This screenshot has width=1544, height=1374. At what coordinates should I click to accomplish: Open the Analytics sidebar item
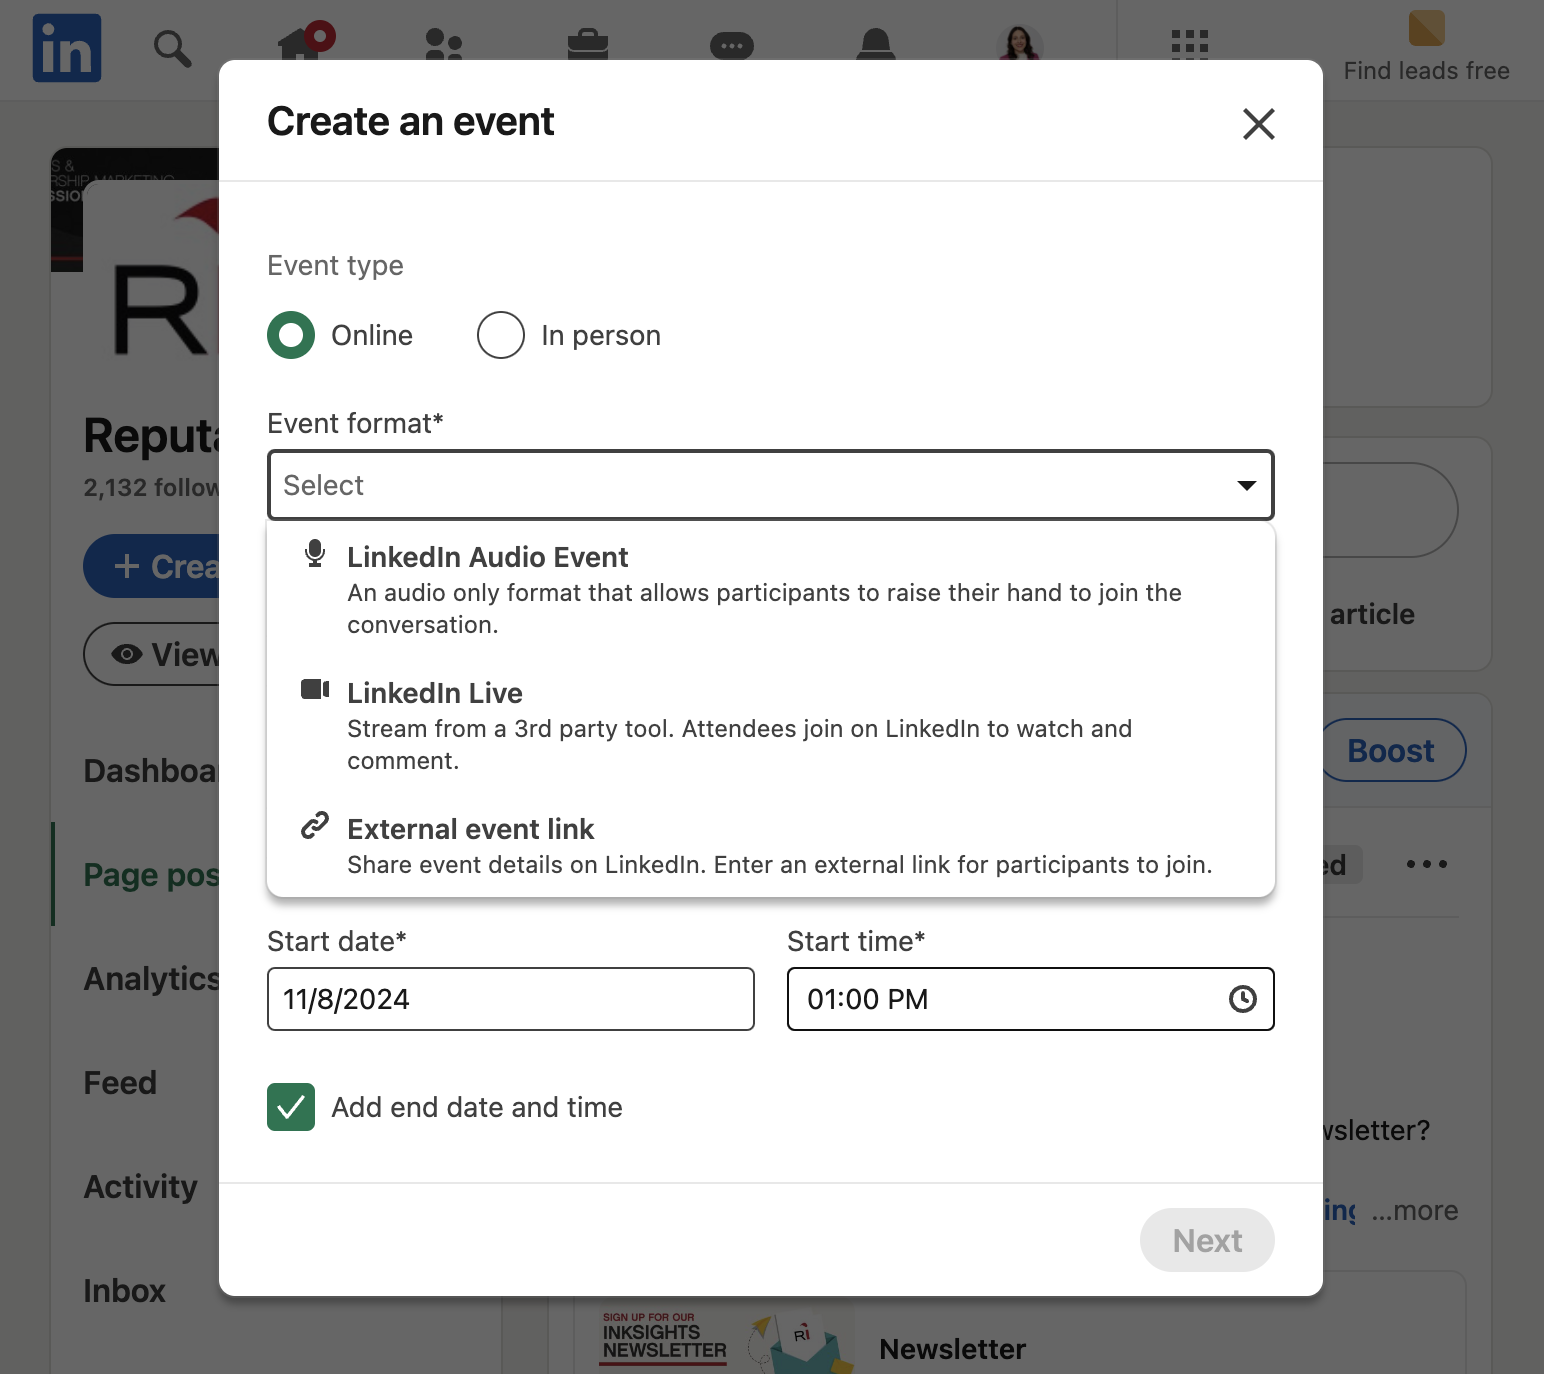(x=152, y=979)
